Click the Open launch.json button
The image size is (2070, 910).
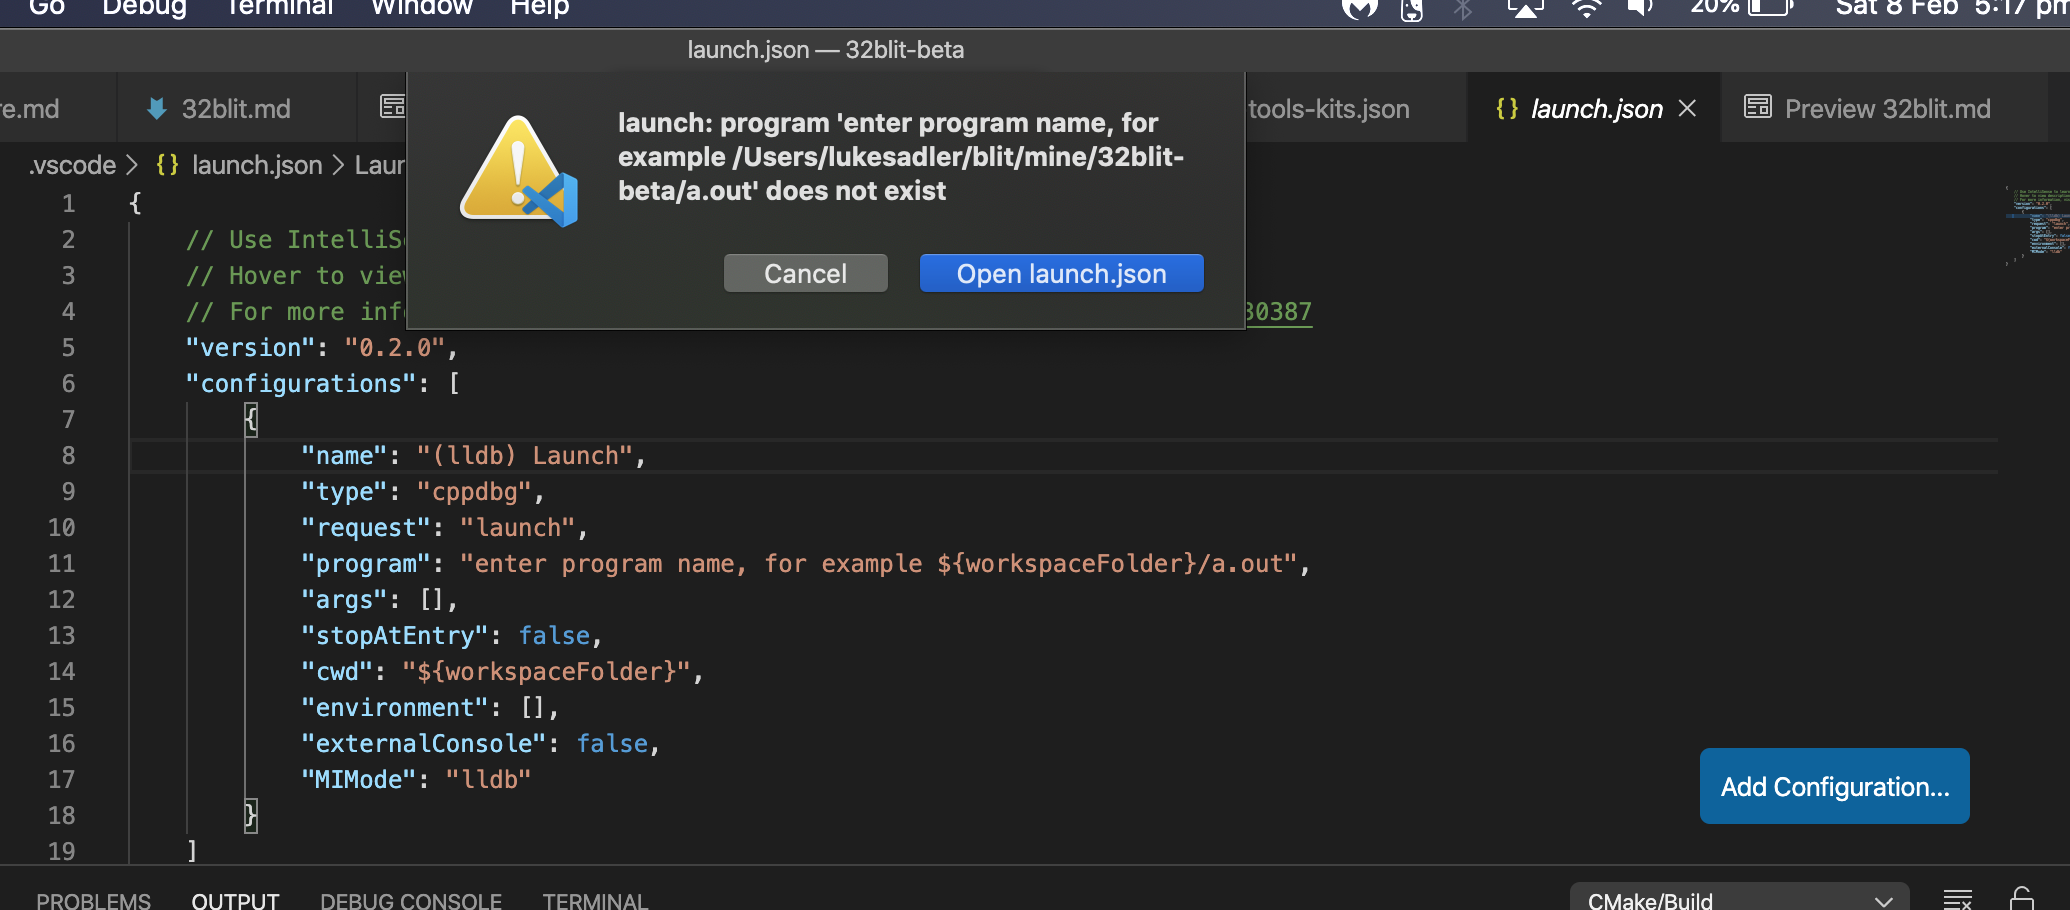point(1061,273)
